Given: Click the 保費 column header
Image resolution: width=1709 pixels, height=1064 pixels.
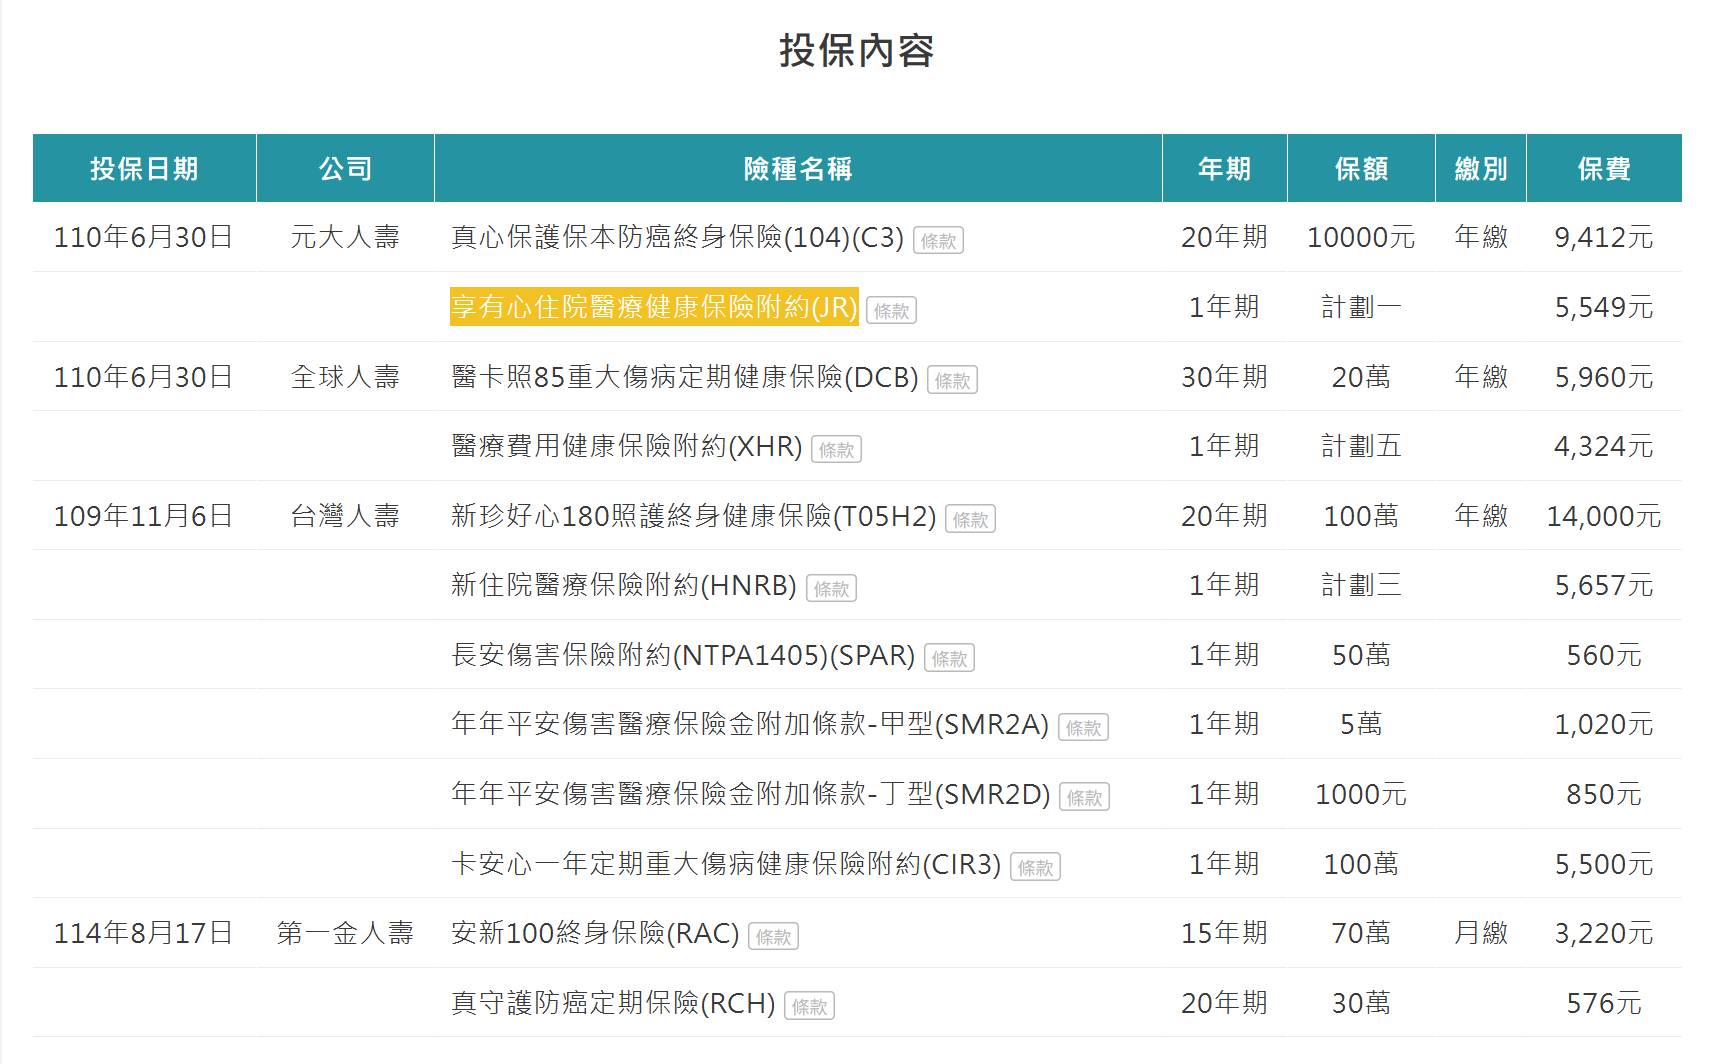Looking at the screenshot, I should click(1604, 168).
